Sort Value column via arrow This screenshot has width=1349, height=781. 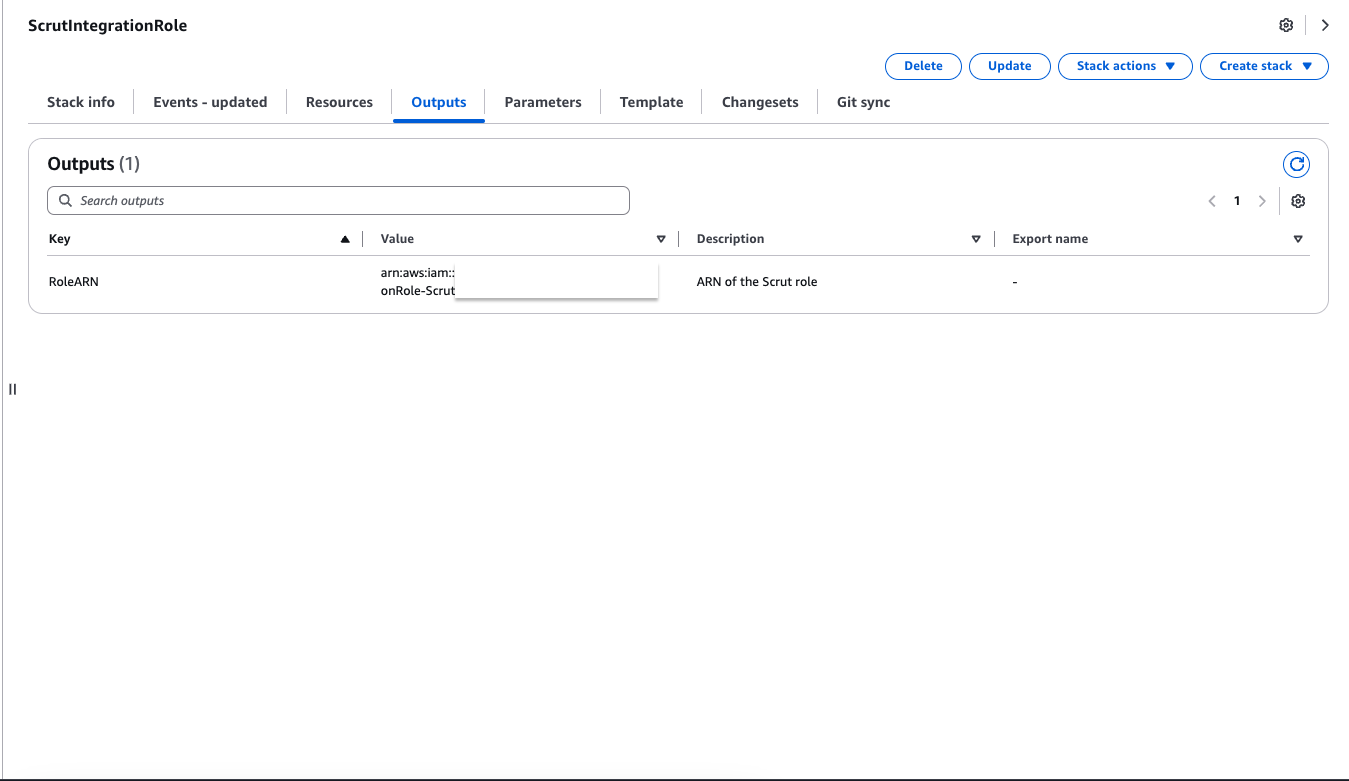(661, 239)
